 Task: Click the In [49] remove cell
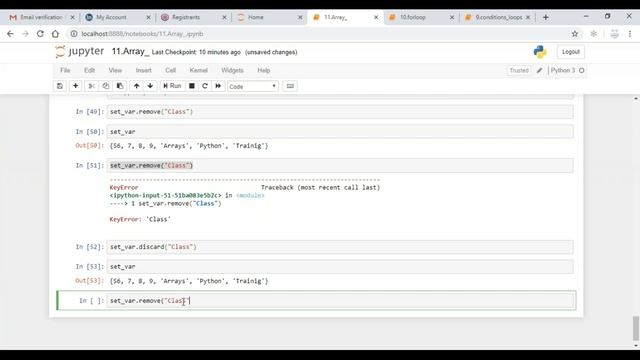pos(340,111)
